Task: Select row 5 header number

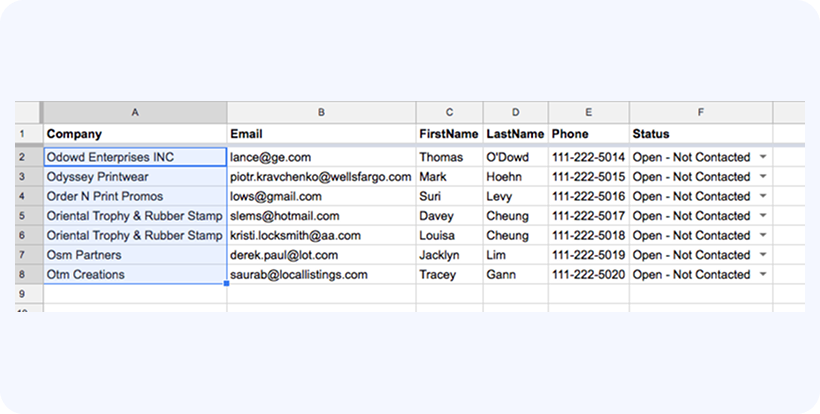Action: pos(22,216)
